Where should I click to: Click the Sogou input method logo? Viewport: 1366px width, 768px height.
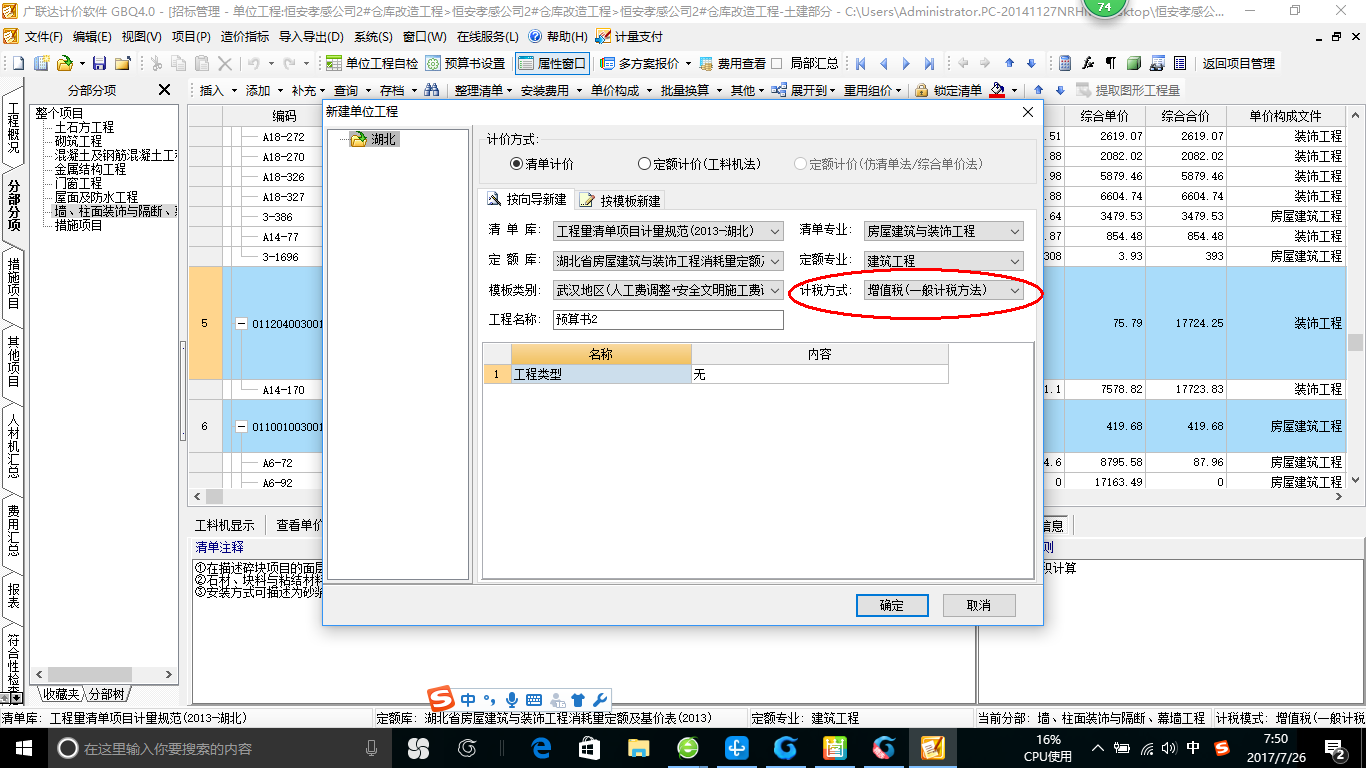point(441,699)
